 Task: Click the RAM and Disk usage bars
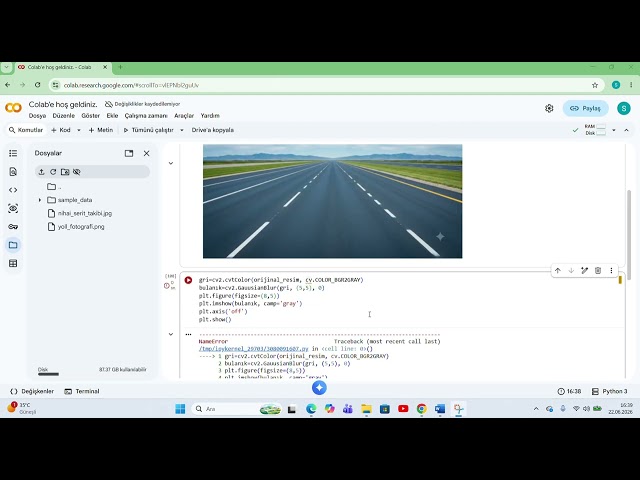click(x=596, y=130)
